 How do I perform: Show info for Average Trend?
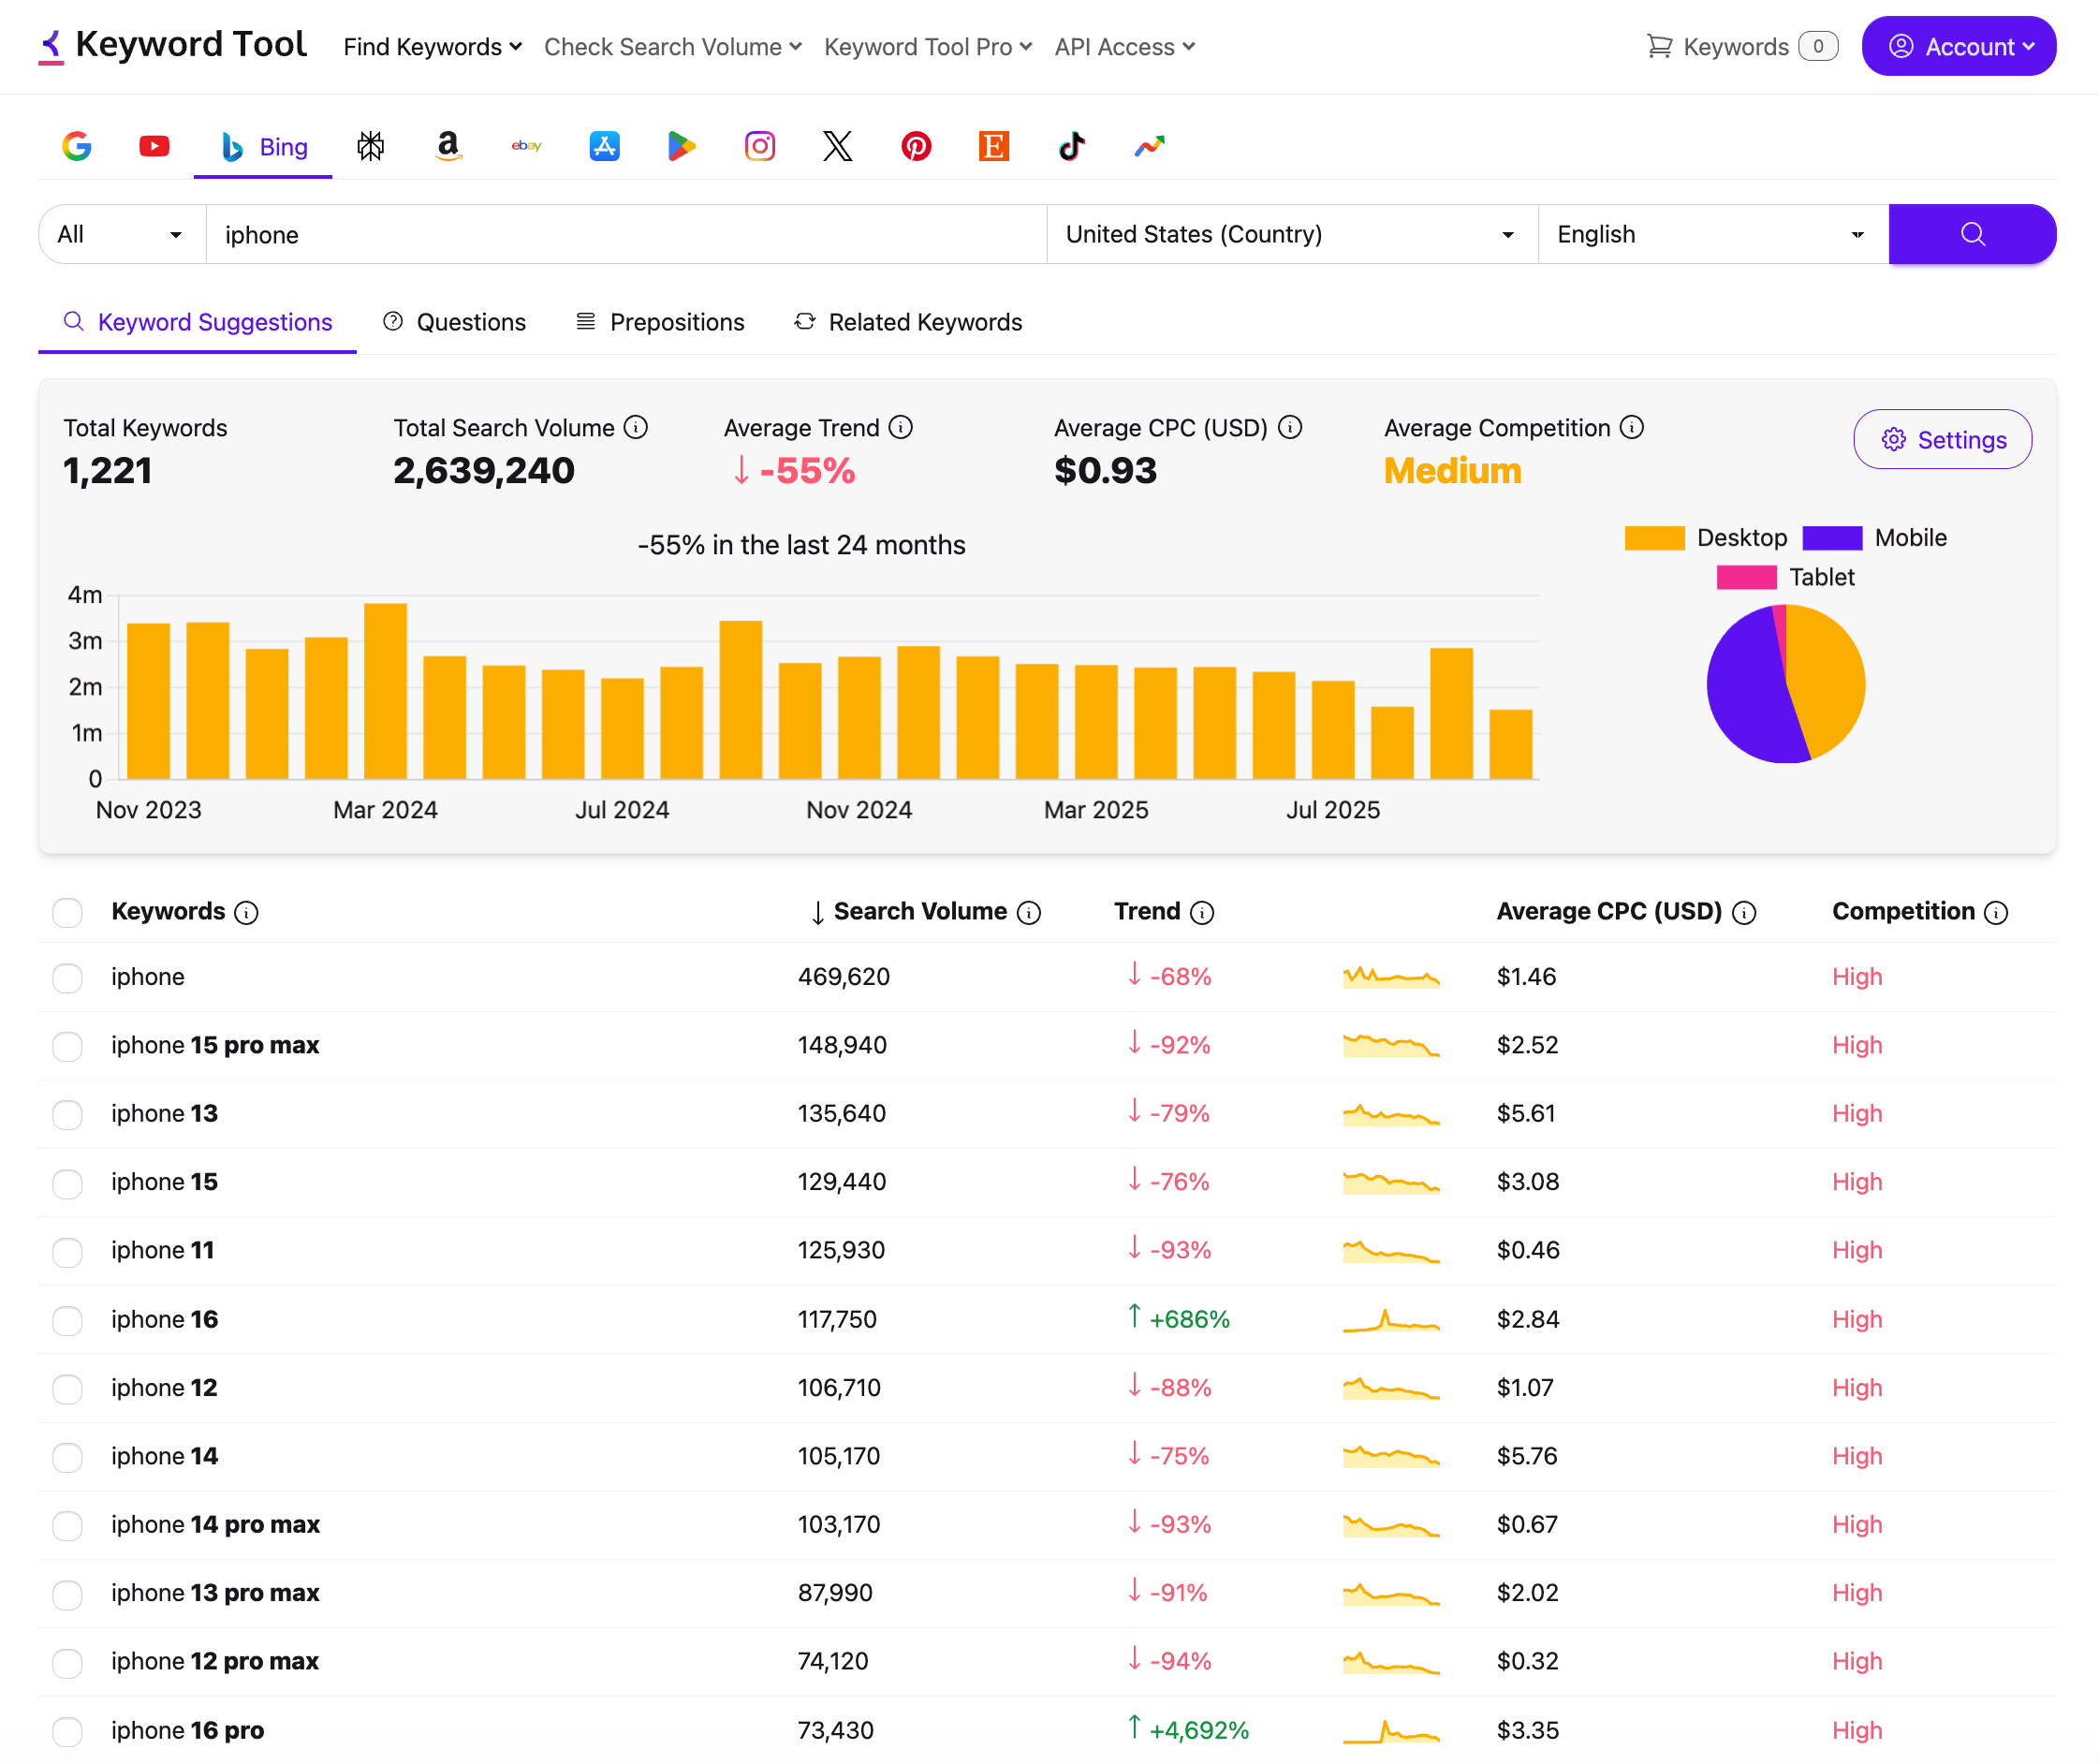pyautogui.click(x=901, y=428)
